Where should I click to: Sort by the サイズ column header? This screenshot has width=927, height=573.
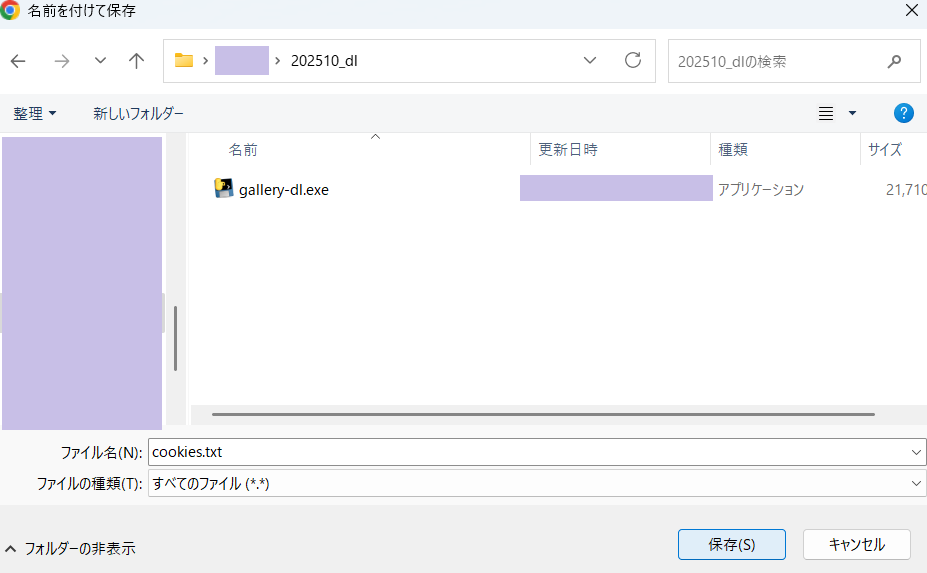point(884,150)
